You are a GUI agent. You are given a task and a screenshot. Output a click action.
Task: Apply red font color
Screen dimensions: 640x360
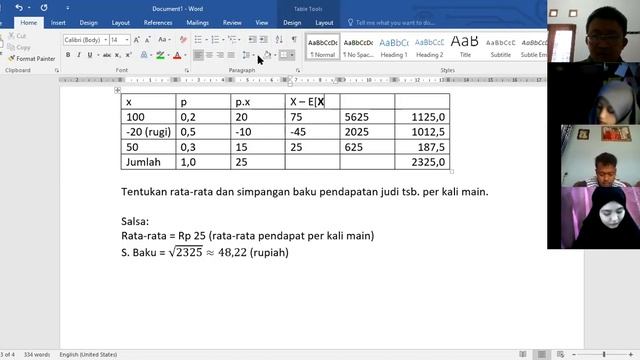(x=177, y=55)
